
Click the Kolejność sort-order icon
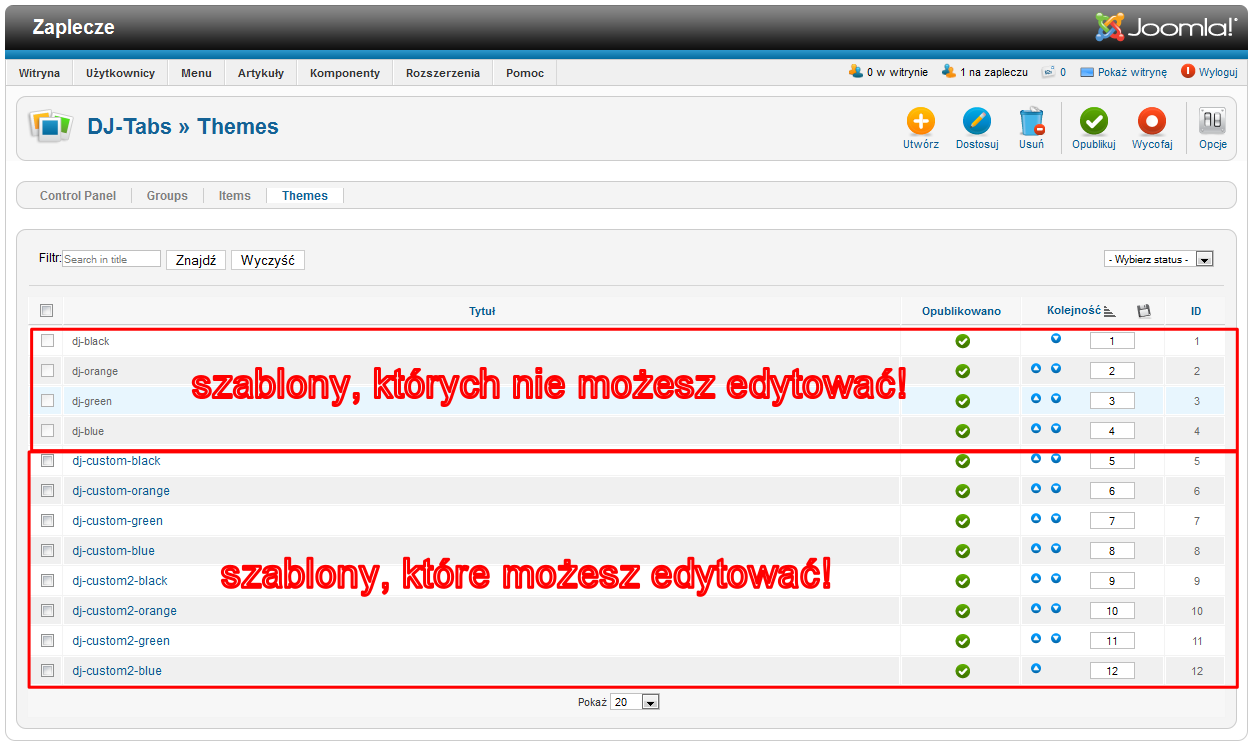[1109, 311]
